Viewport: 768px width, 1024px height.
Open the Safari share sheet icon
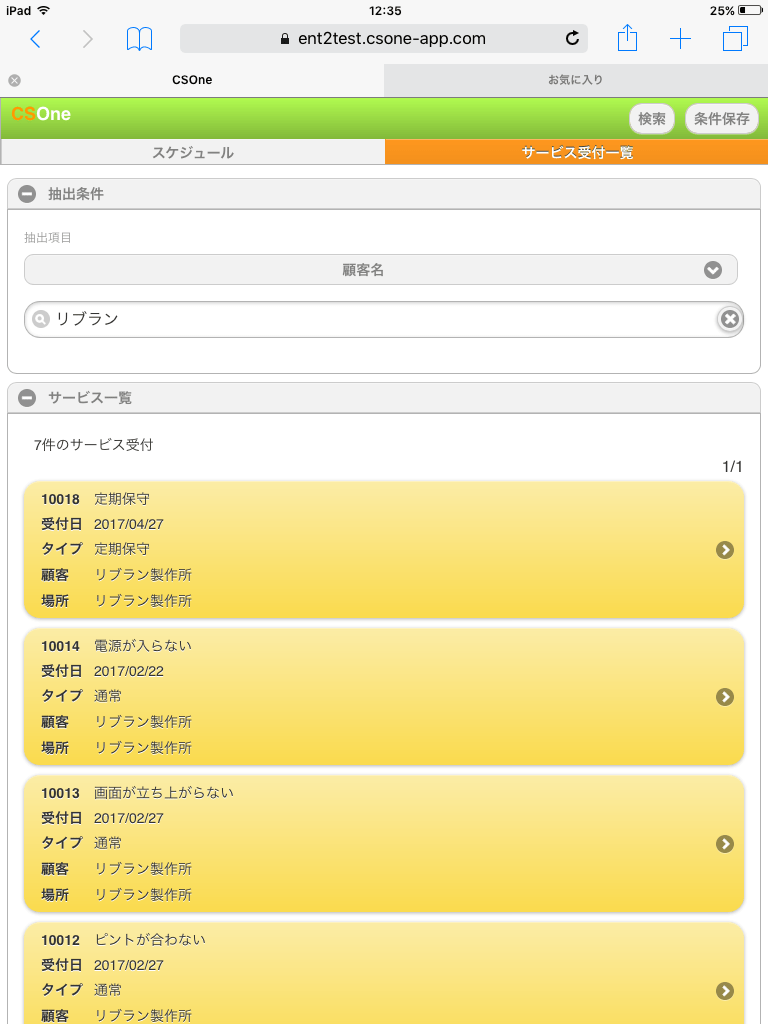[x=627, y=38]
